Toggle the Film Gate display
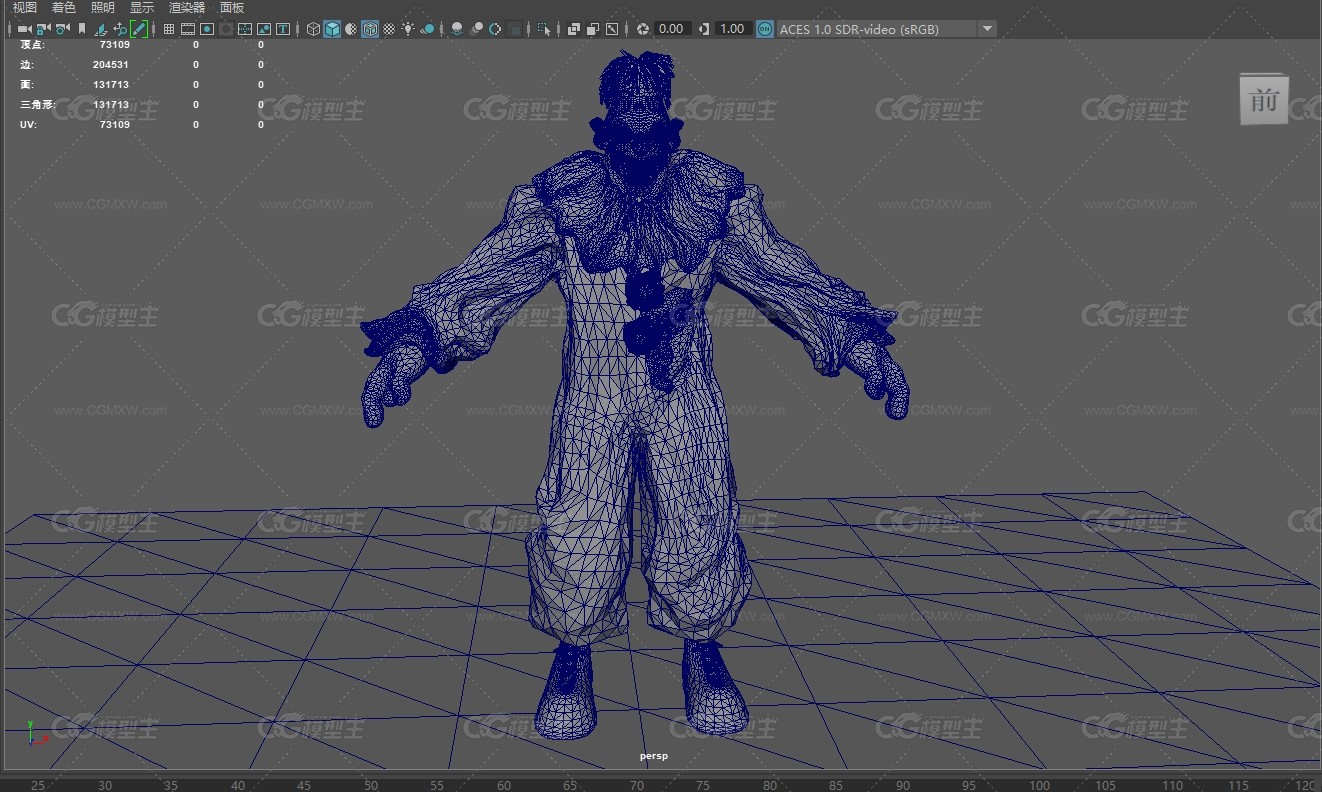 [x=188, y=29]
